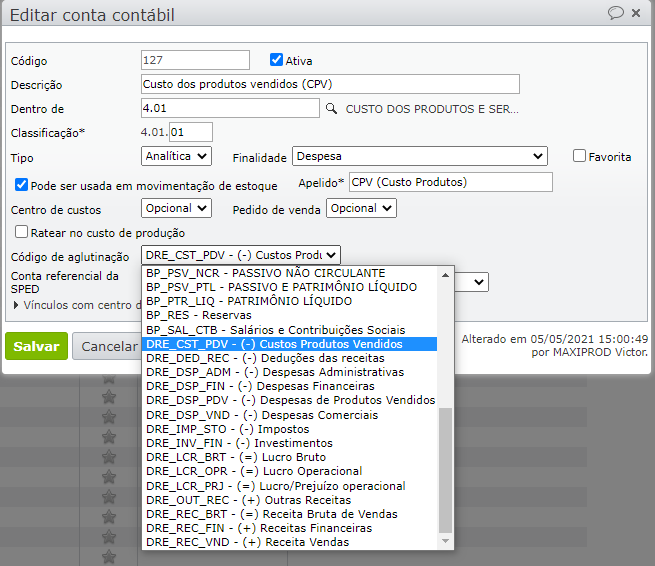Select BP_SAL_CTB - Salários e Contribuições Sociais
The image size is (655, 566).
289,330
